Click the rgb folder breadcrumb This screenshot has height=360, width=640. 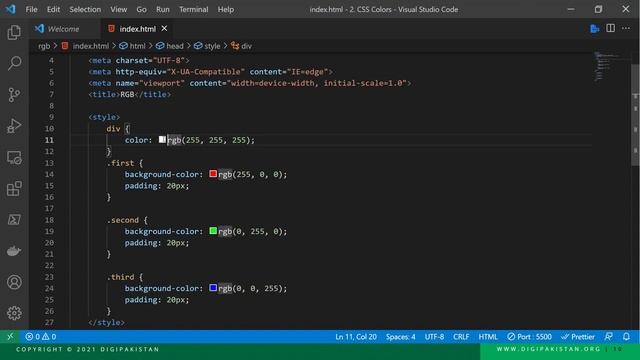coord(44,46)
